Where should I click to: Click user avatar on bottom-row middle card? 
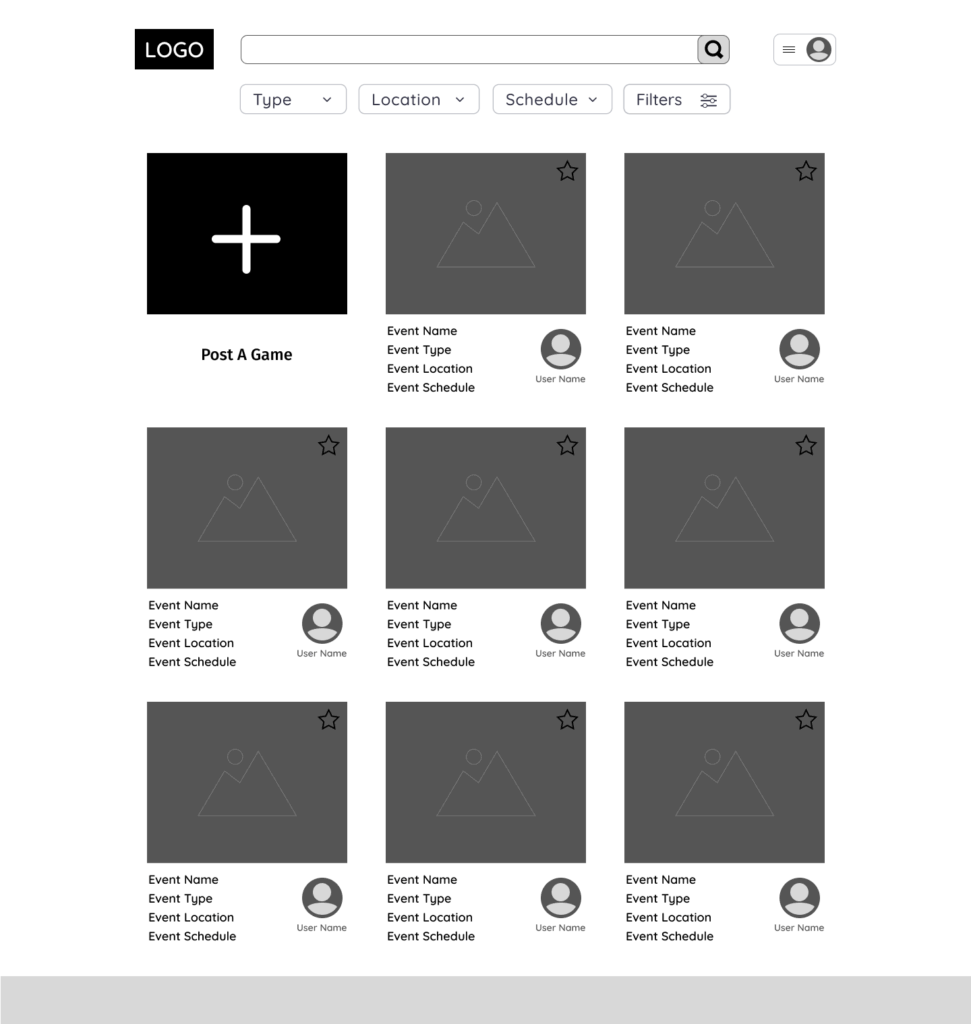pyautogui.click(x=561, y=898)
